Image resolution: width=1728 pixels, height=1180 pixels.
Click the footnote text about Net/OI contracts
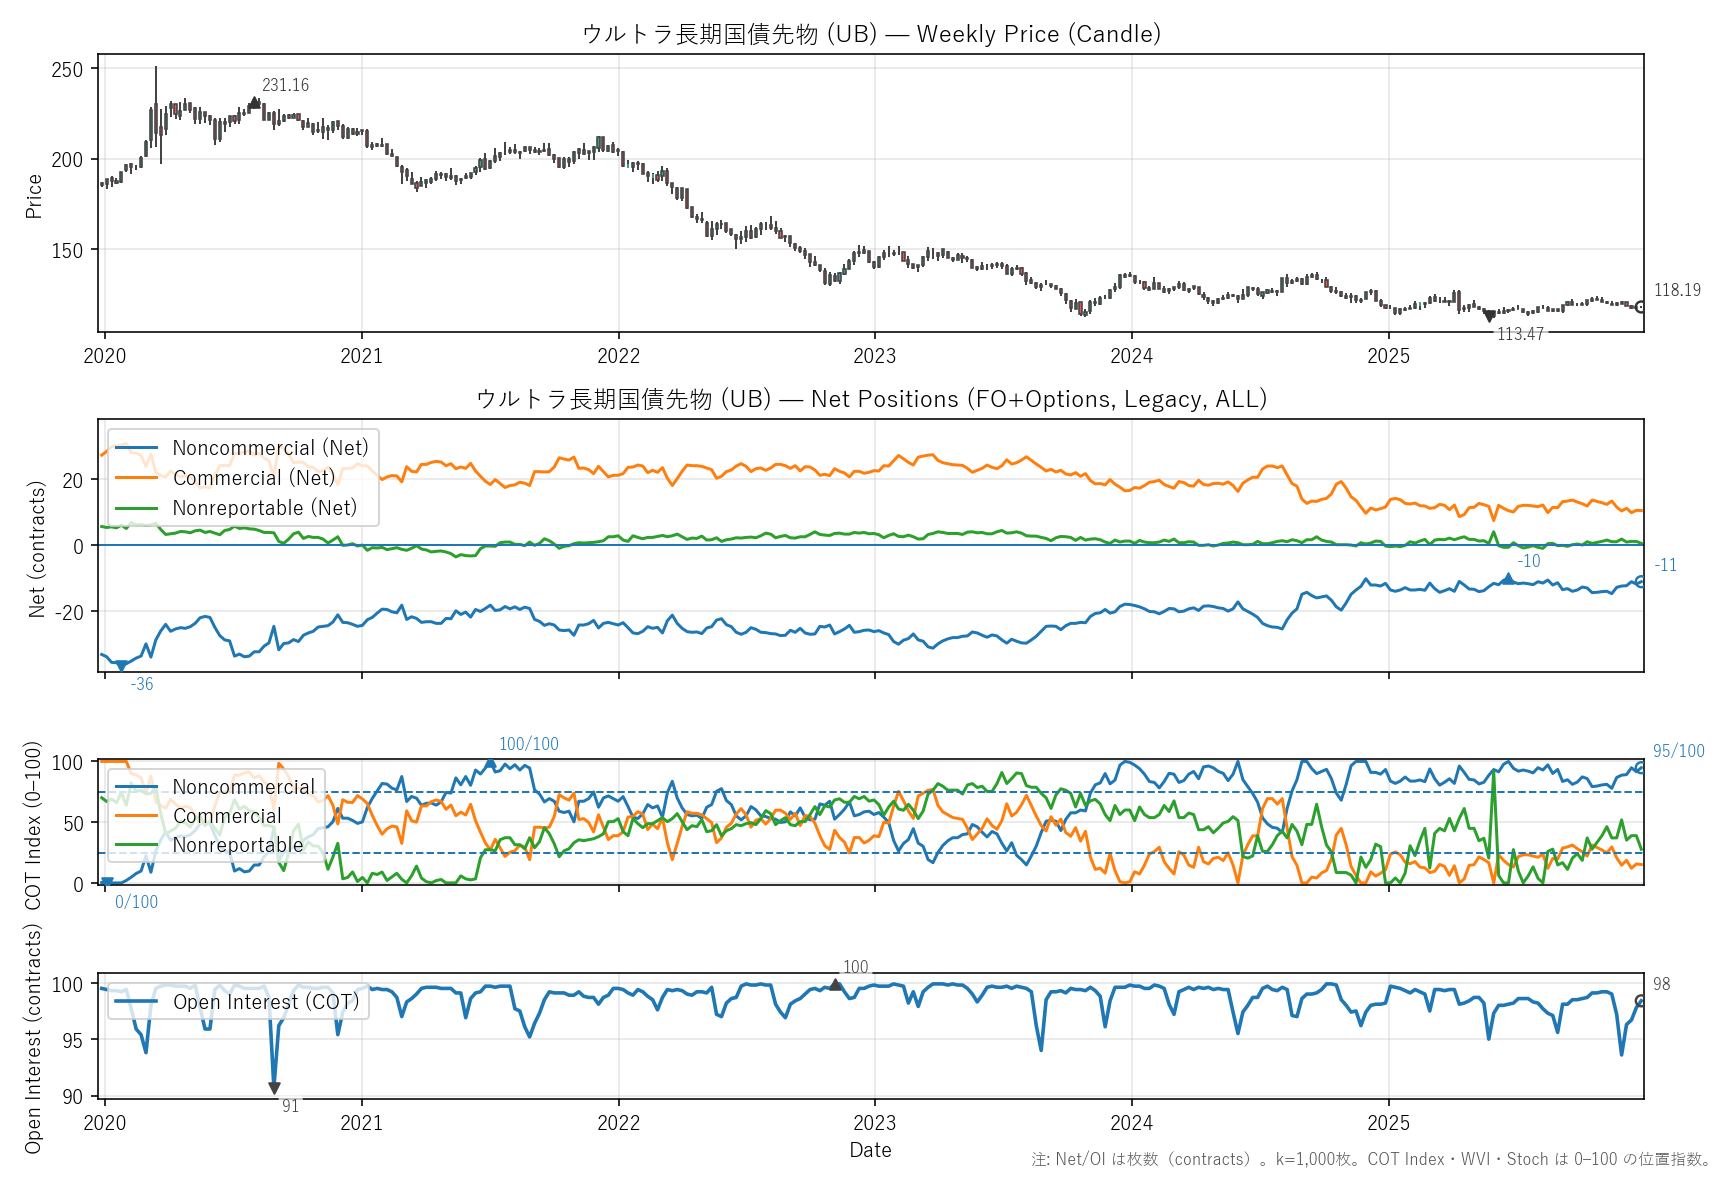[1370, 1159]
